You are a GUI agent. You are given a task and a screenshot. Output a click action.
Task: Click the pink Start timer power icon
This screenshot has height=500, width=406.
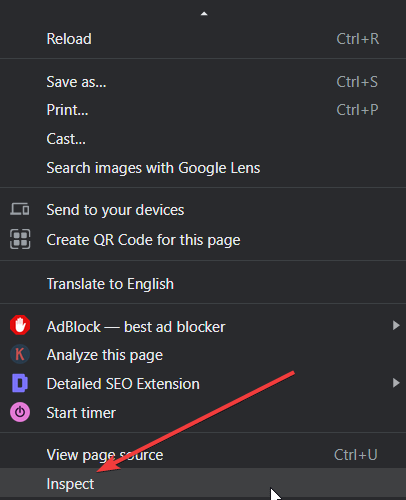20,412
